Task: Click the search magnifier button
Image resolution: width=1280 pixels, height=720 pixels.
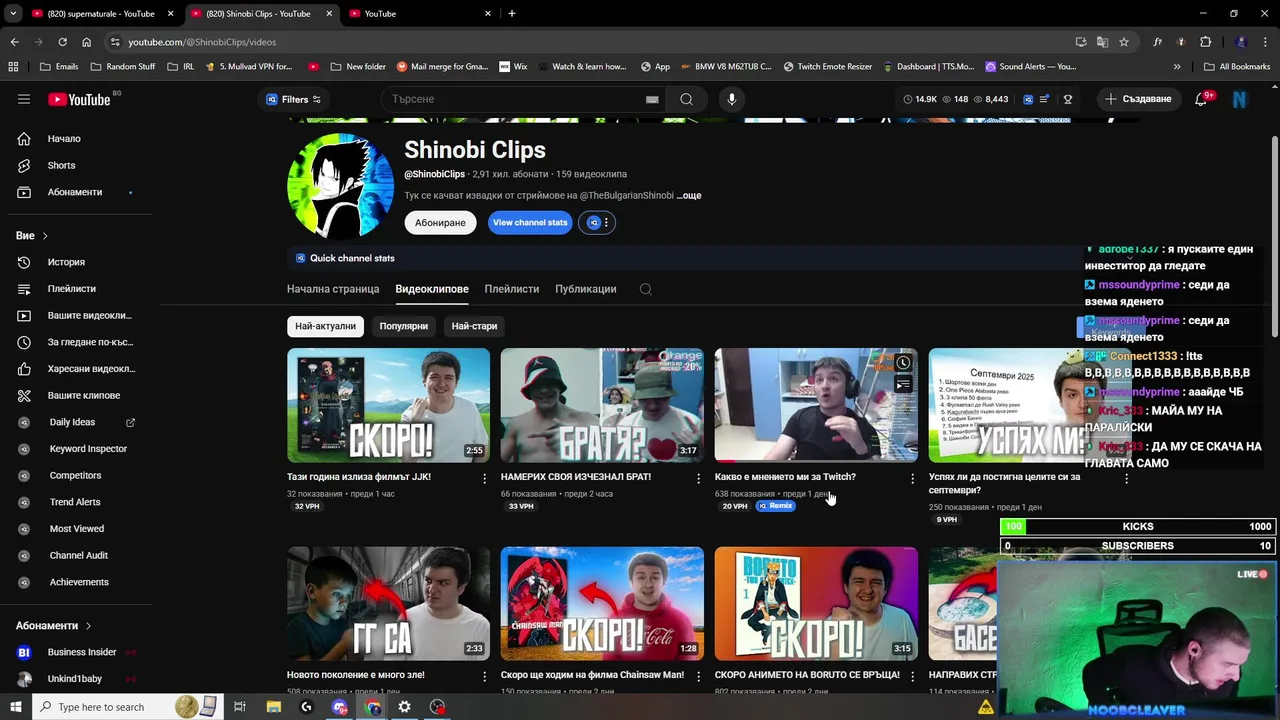Action: (x=686, y=99)
